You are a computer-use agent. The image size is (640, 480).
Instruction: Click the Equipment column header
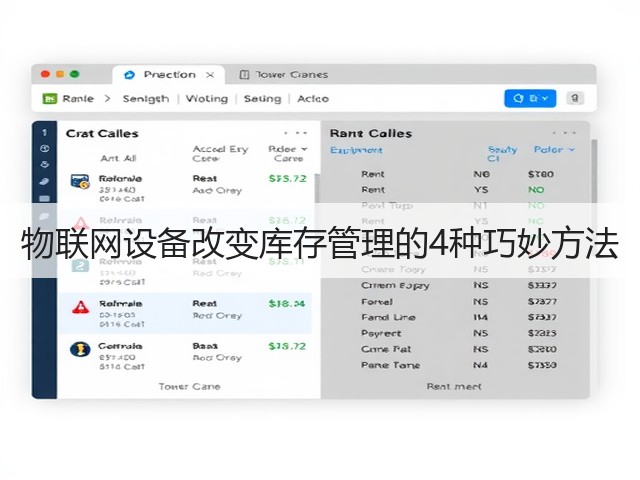[x=356, y=150]
